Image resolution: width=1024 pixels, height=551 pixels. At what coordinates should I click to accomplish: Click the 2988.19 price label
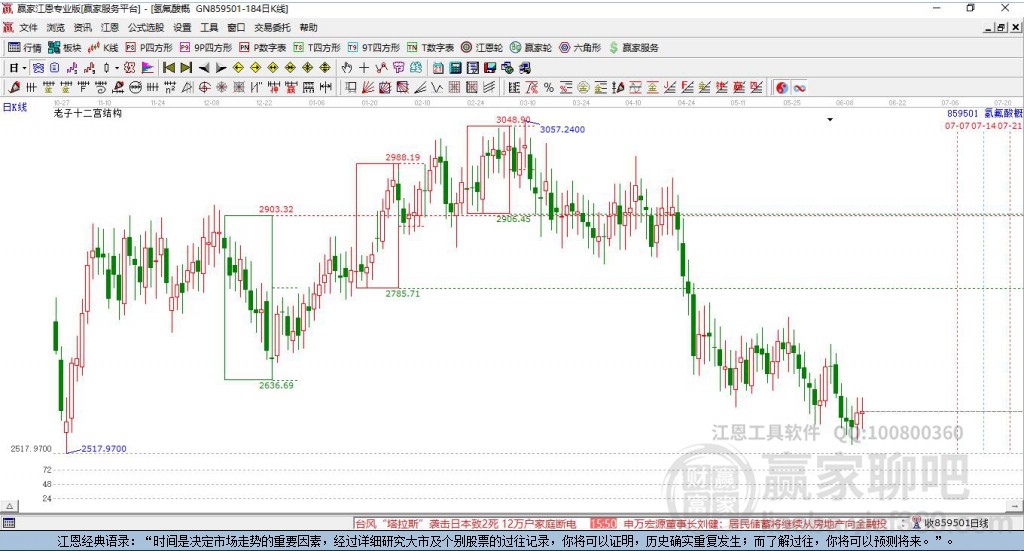(403, 157)
